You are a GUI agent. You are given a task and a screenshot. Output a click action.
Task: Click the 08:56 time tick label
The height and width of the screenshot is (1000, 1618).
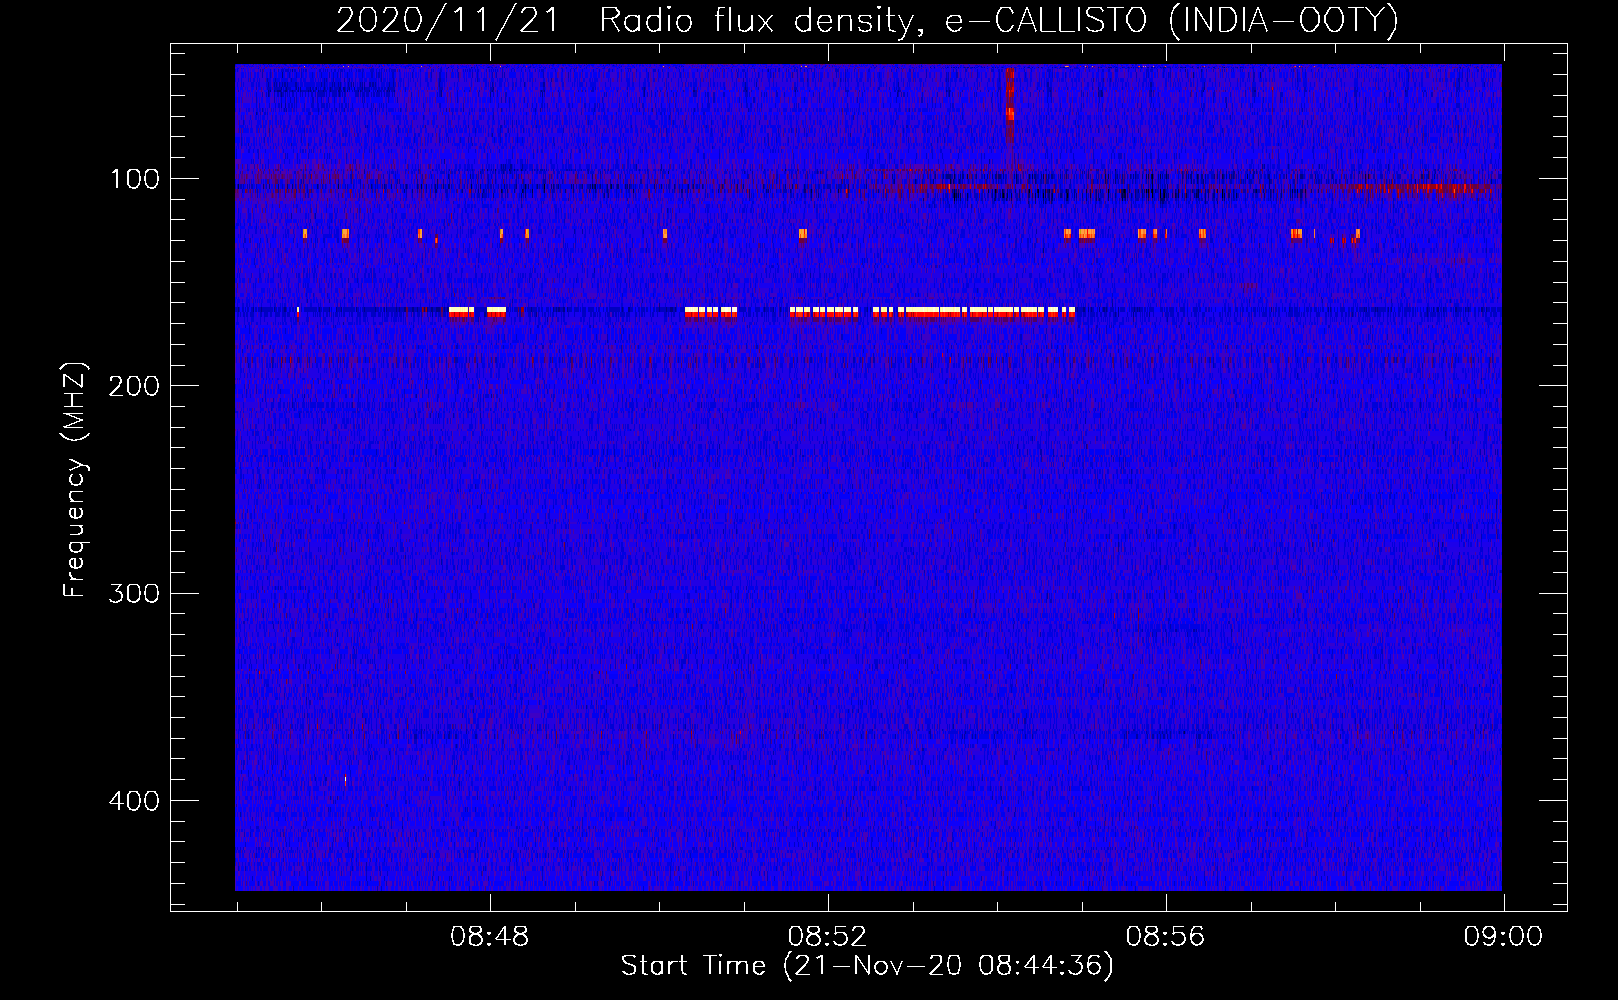click(x=1165, y=937)
